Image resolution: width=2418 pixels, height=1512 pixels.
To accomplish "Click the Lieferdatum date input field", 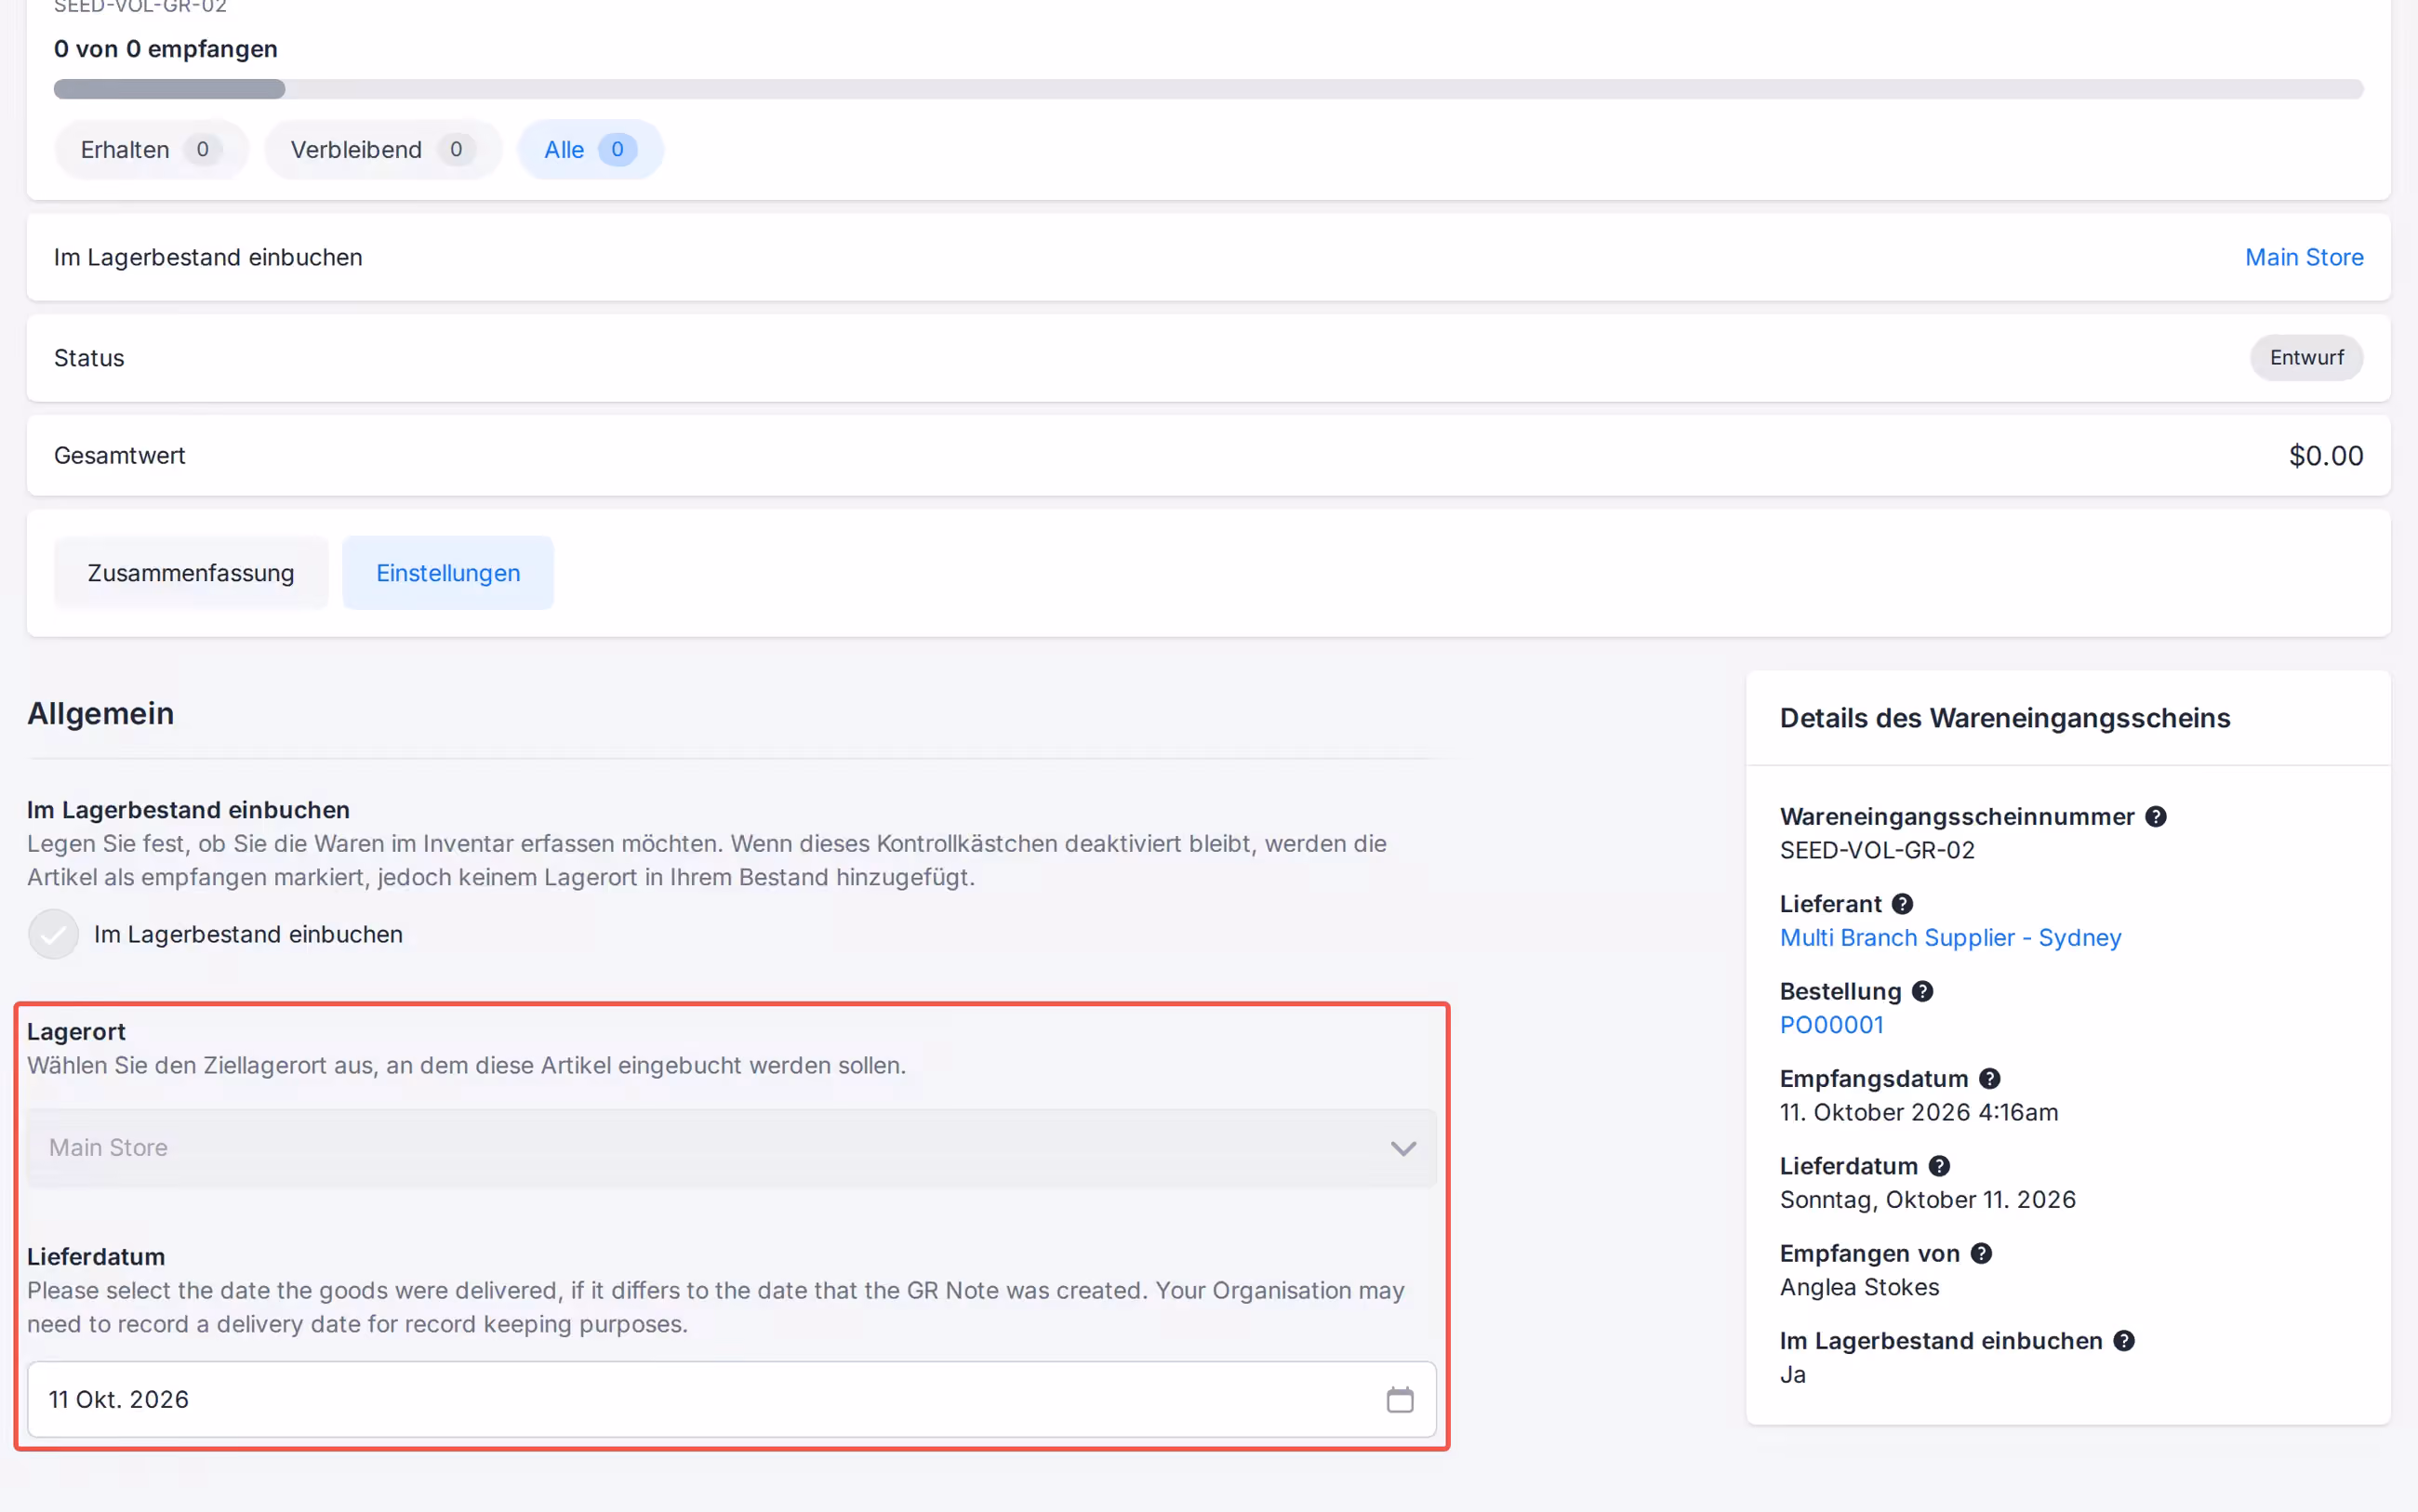I will (731, 1399).
